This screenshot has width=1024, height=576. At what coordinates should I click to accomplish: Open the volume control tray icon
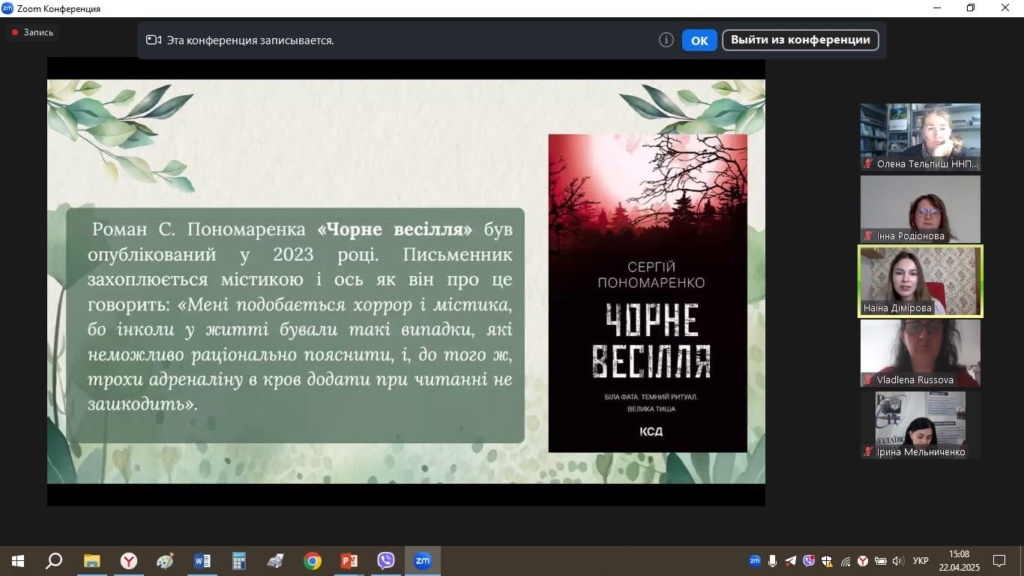[898, 561]
